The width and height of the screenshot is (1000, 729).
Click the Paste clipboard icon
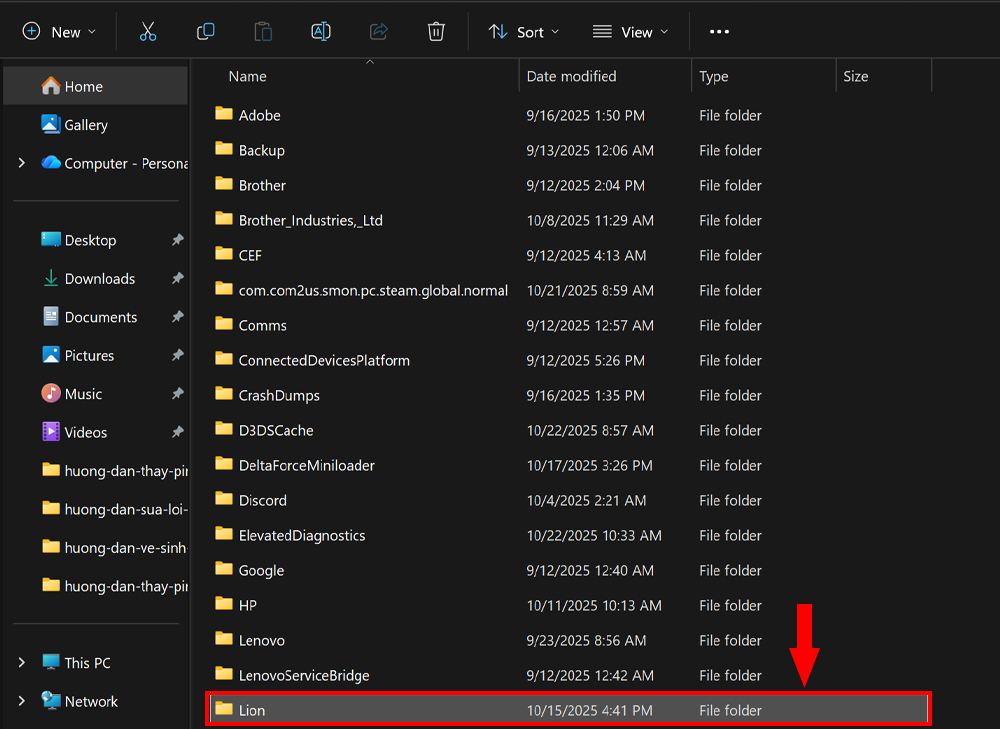pos(263,32)
